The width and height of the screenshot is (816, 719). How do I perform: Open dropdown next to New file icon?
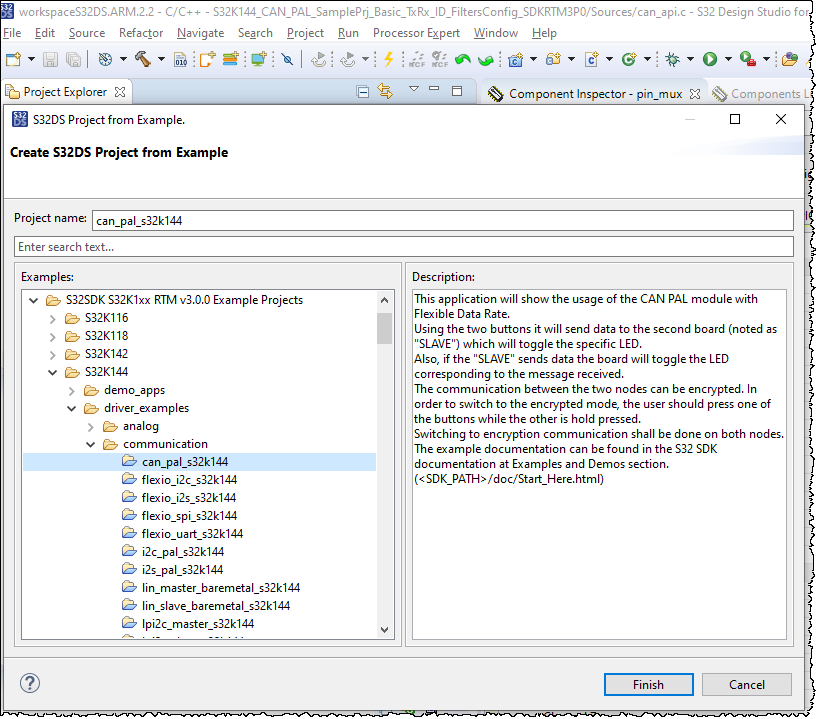pyautogui.click(x=31, y=59)
